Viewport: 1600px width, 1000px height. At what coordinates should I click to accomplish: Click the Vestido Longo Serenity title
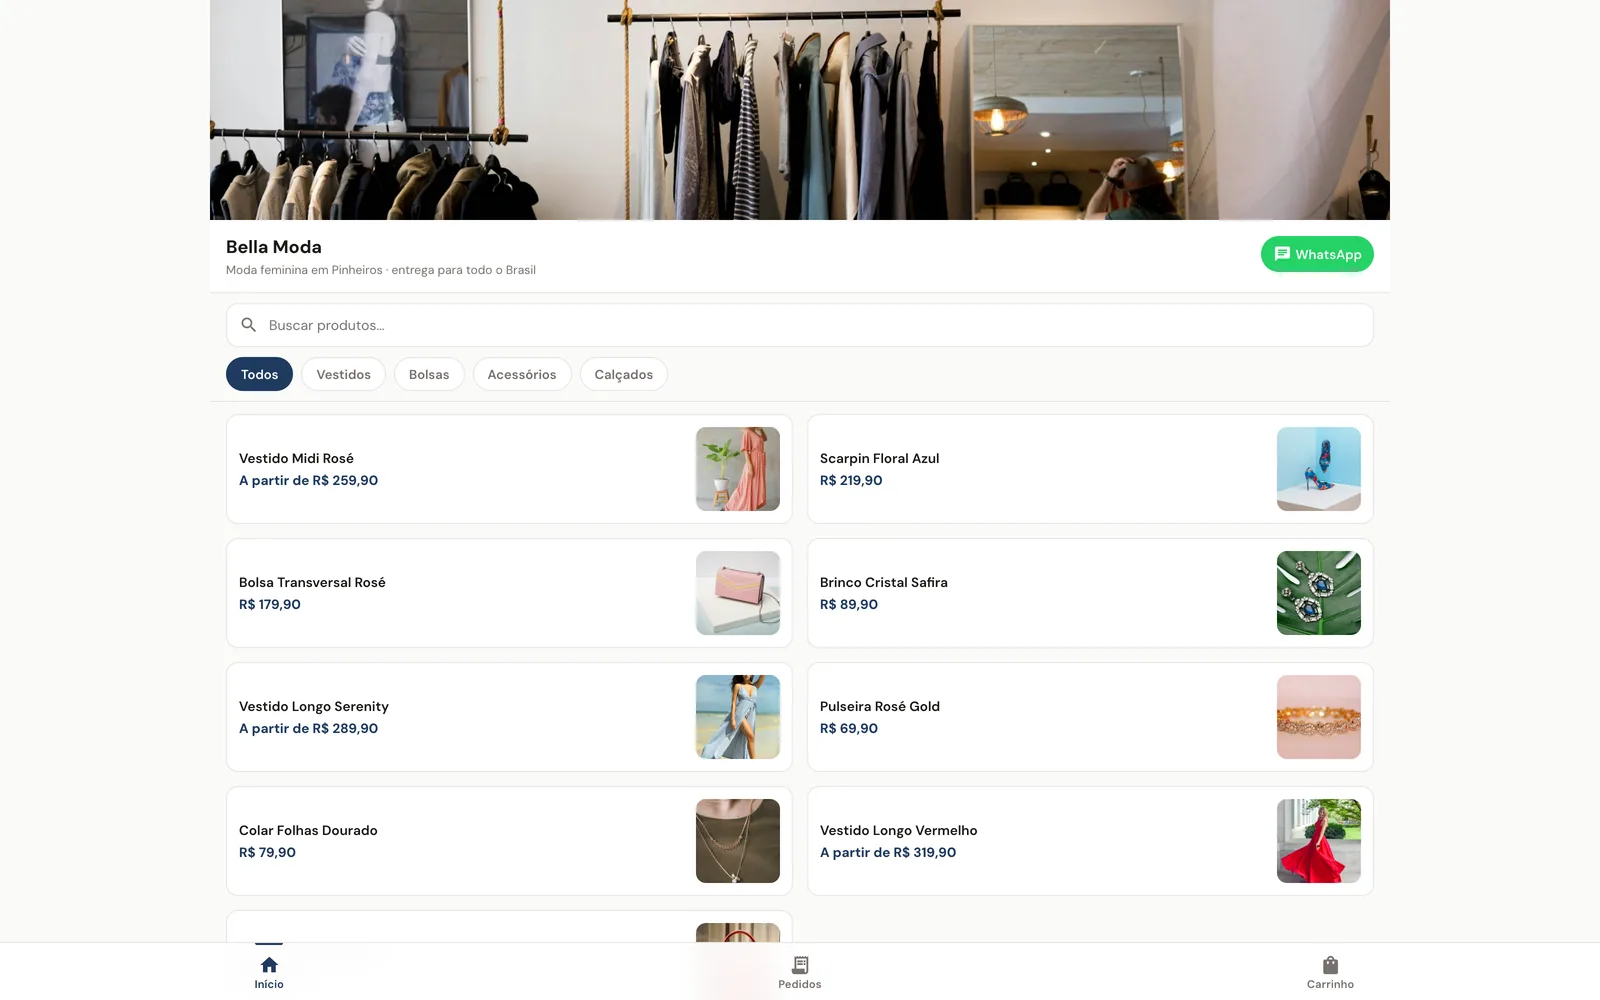[x=314, y=706]
